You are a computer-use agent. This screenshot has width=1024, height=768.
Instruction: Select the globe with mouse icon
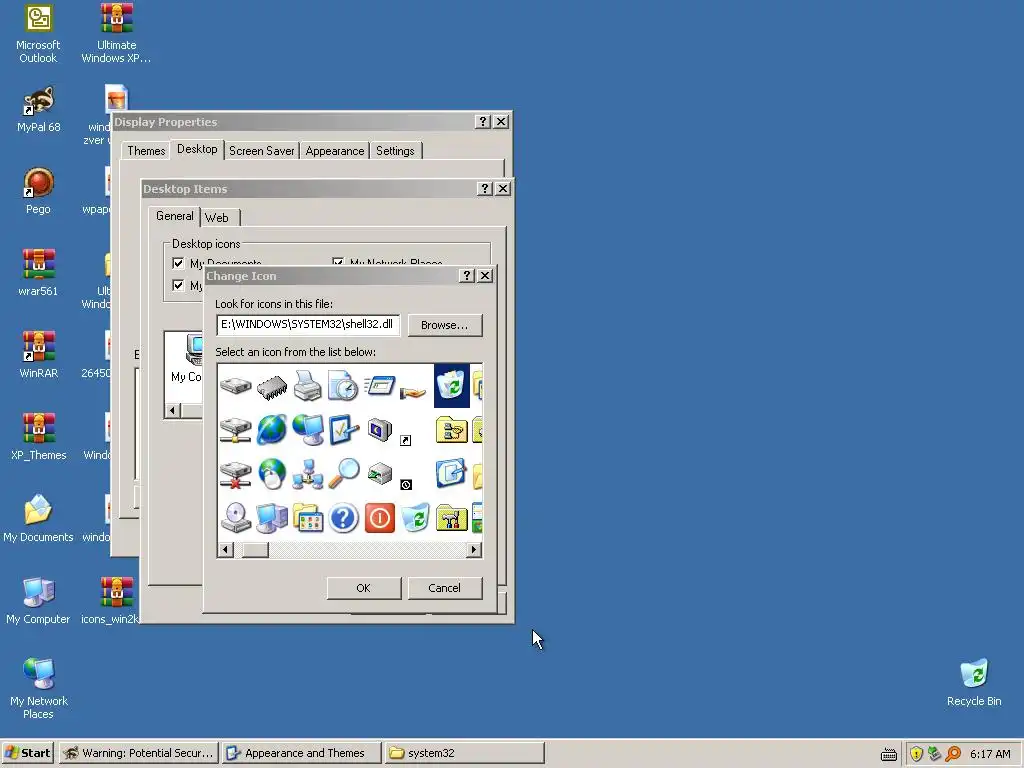tap(272, 473)
